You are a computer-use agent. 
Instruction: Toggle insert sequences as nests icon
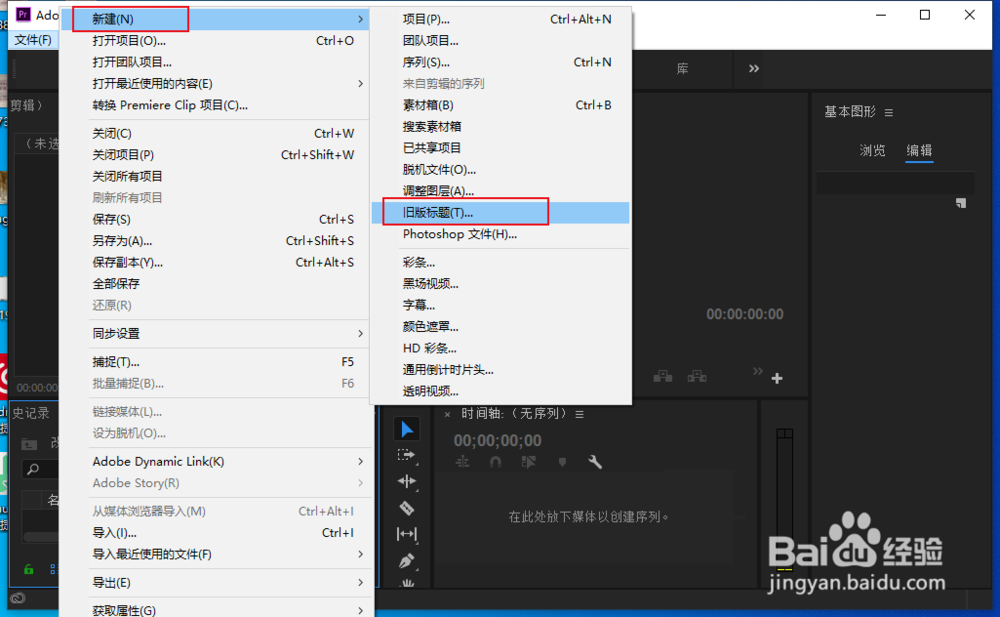463,462
